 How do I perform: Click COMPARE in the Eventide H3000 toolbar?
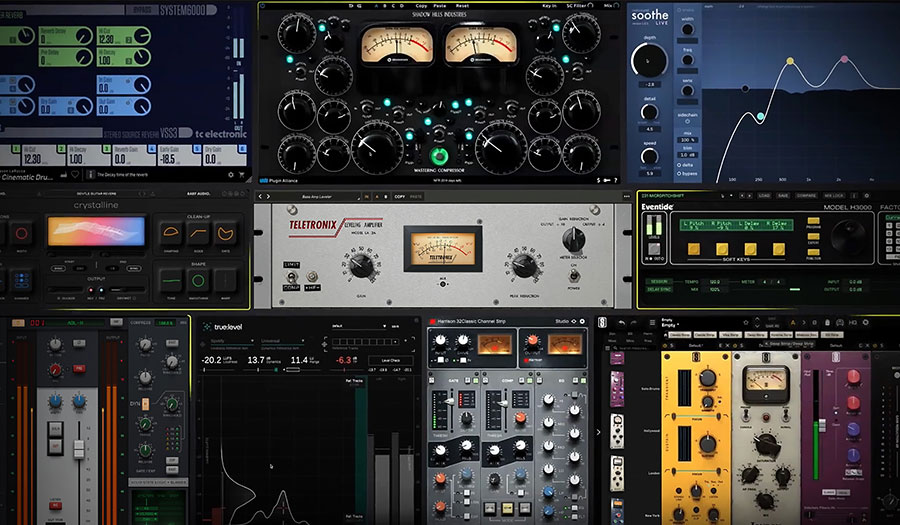tap(806, 196)
